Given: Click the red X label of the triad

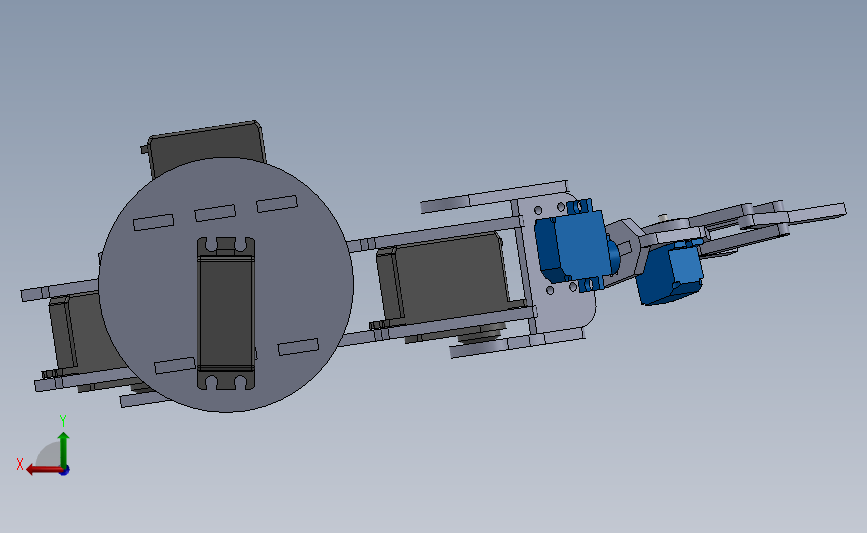Looking at the screenshot, I should [20, 464].
